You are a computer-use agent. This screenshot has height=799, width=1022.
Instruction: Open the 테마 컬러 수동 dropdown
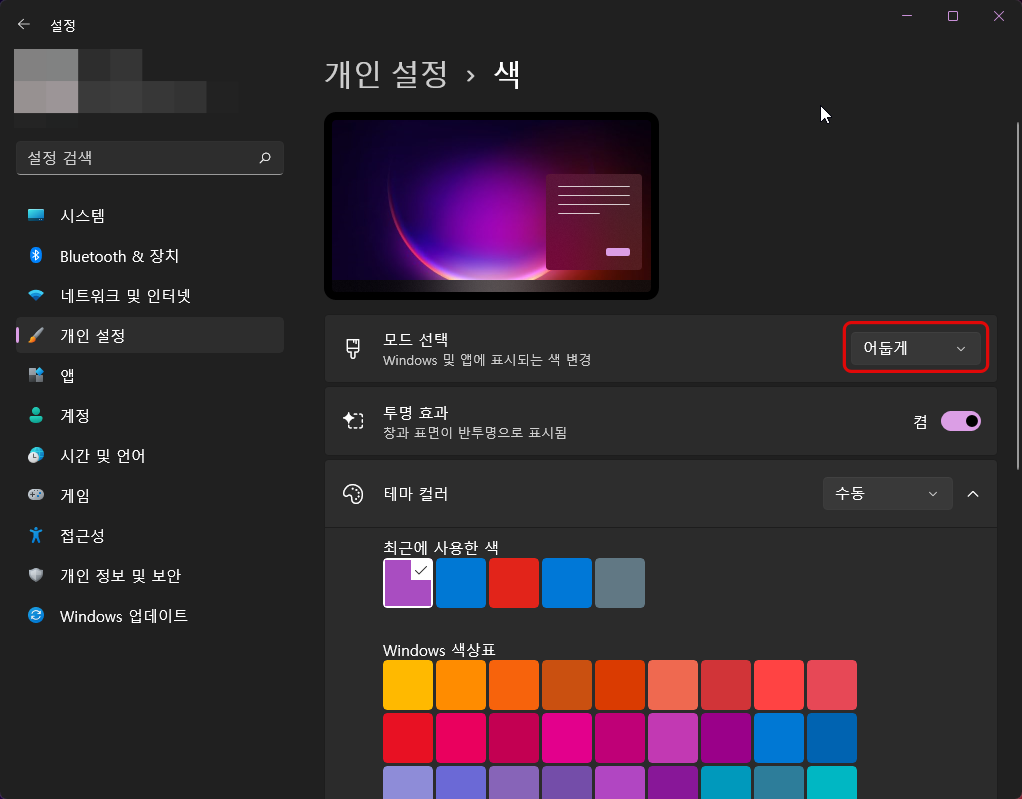[886, 492]
